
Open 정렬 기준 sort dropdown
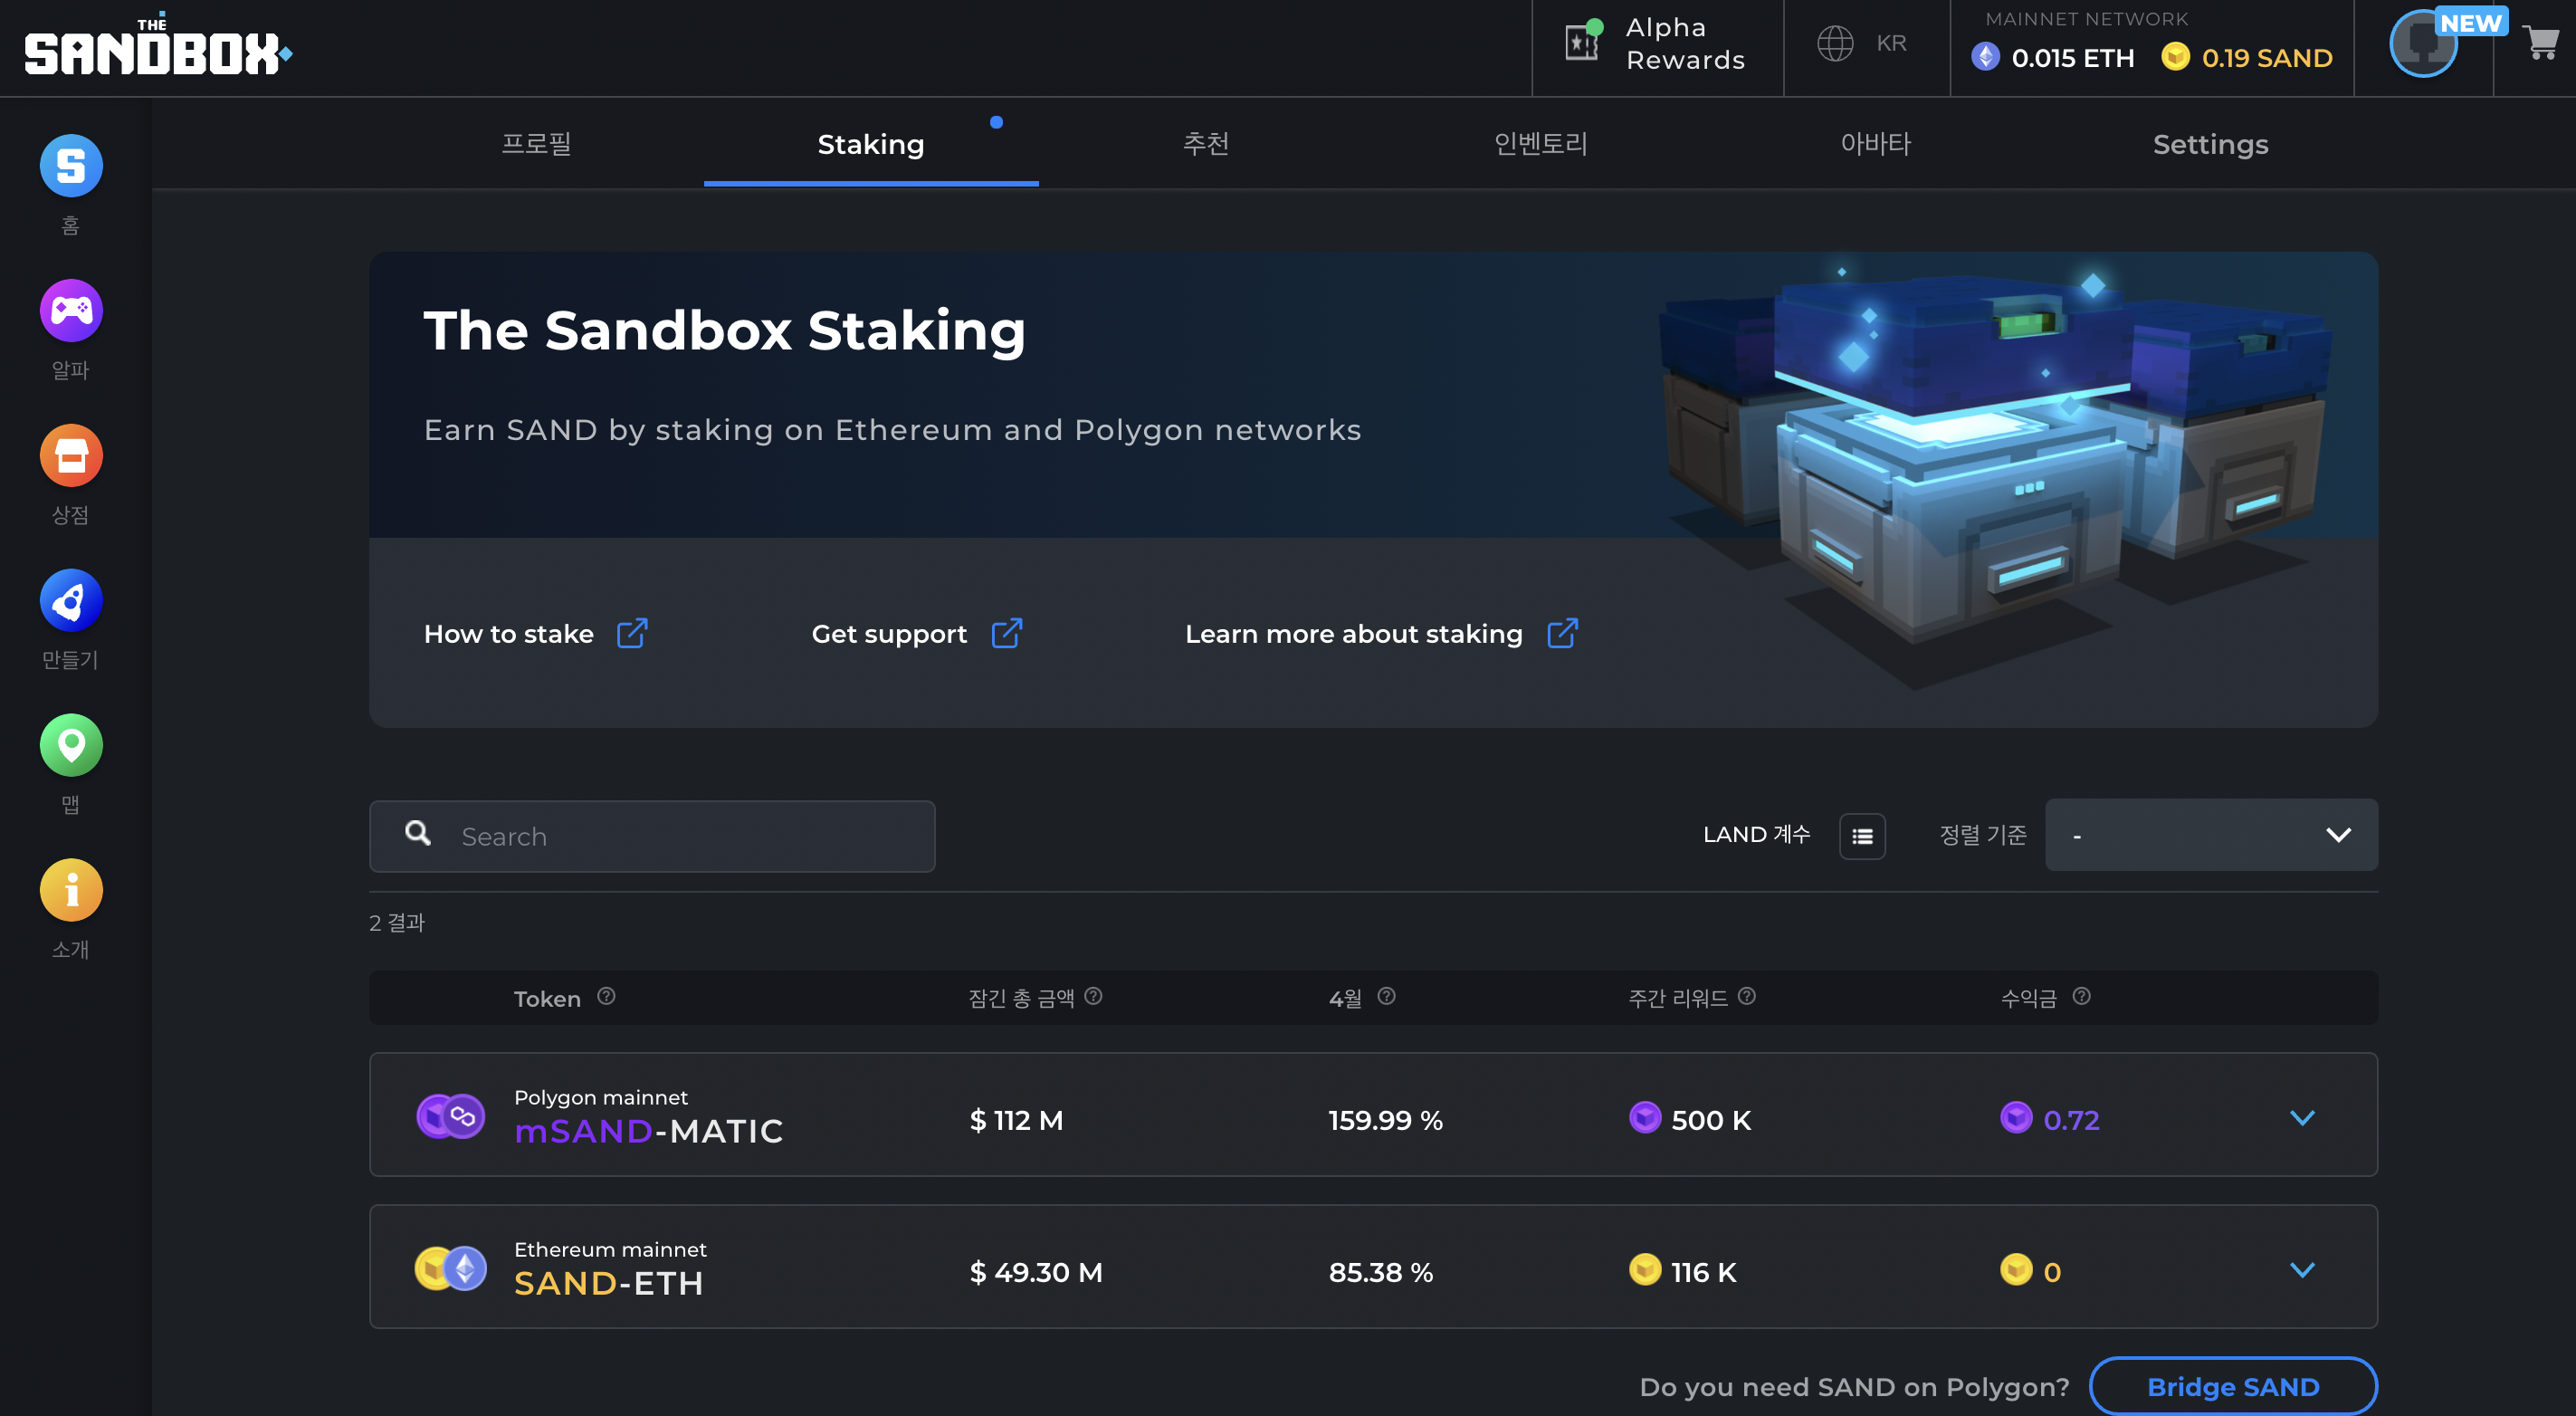click(x=2211, y=835)
